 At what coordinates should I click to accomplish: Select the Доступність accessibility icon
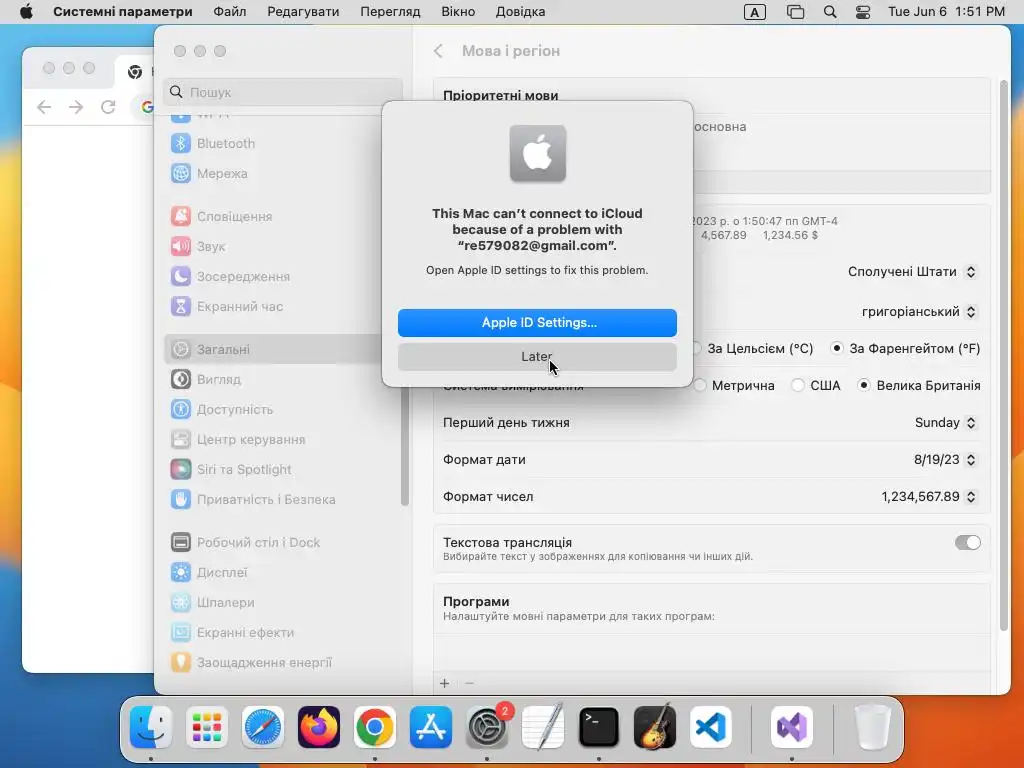click(x=180, y=409)
